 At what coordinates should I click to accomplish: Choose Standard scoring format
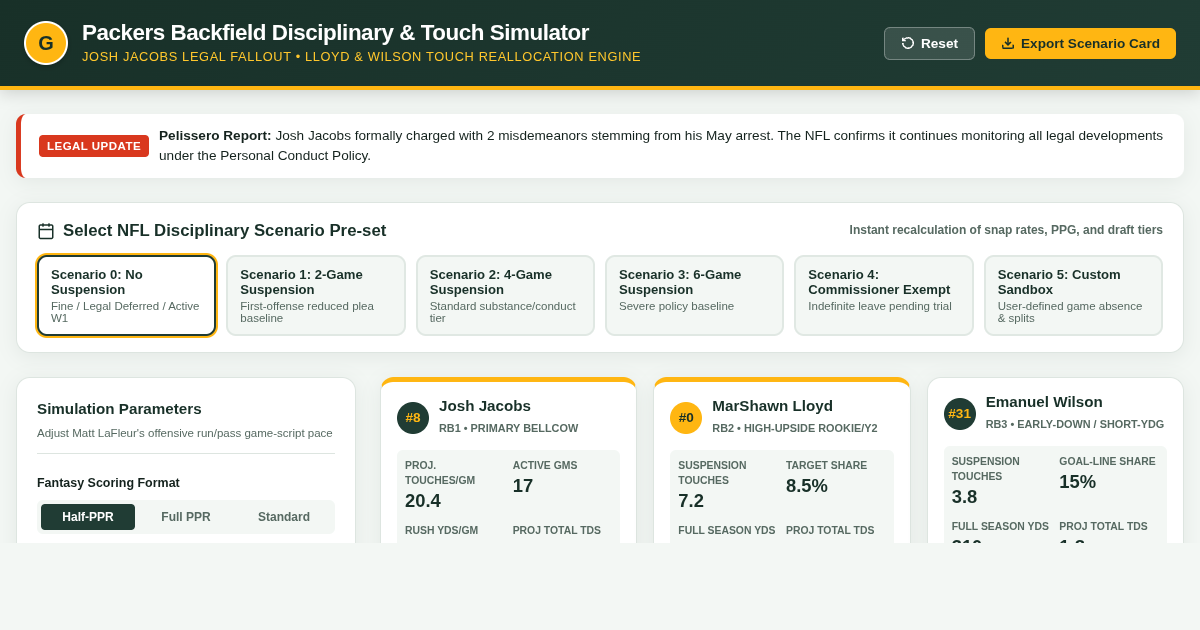point(284,517)
